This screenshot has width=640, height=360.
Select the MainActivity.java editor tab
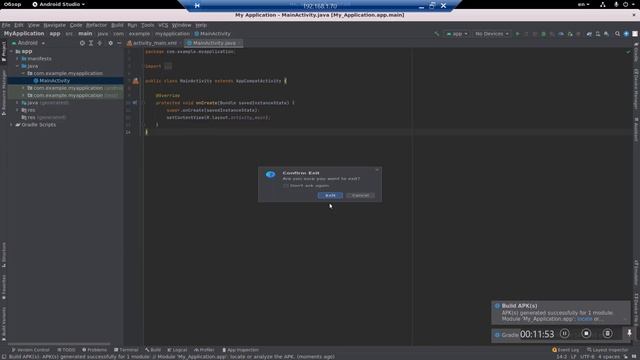(213, 43)
